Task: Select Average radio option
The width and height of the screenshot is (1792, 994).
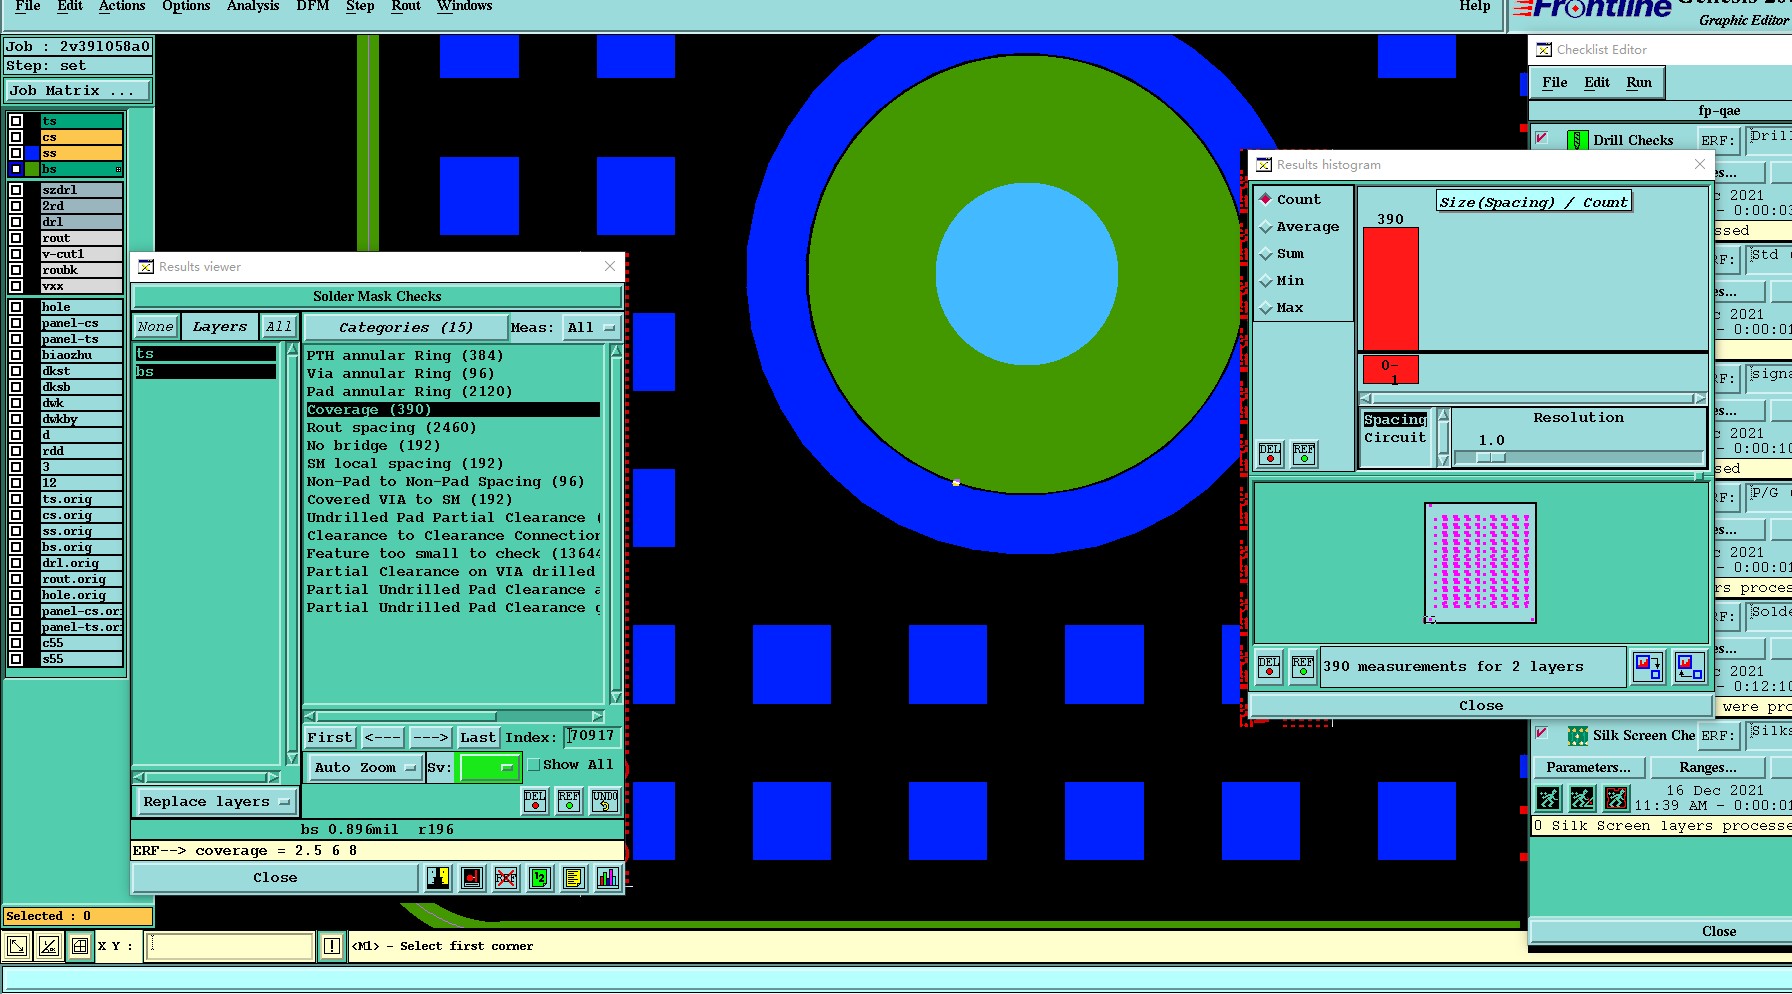Action: (1266, 227)
